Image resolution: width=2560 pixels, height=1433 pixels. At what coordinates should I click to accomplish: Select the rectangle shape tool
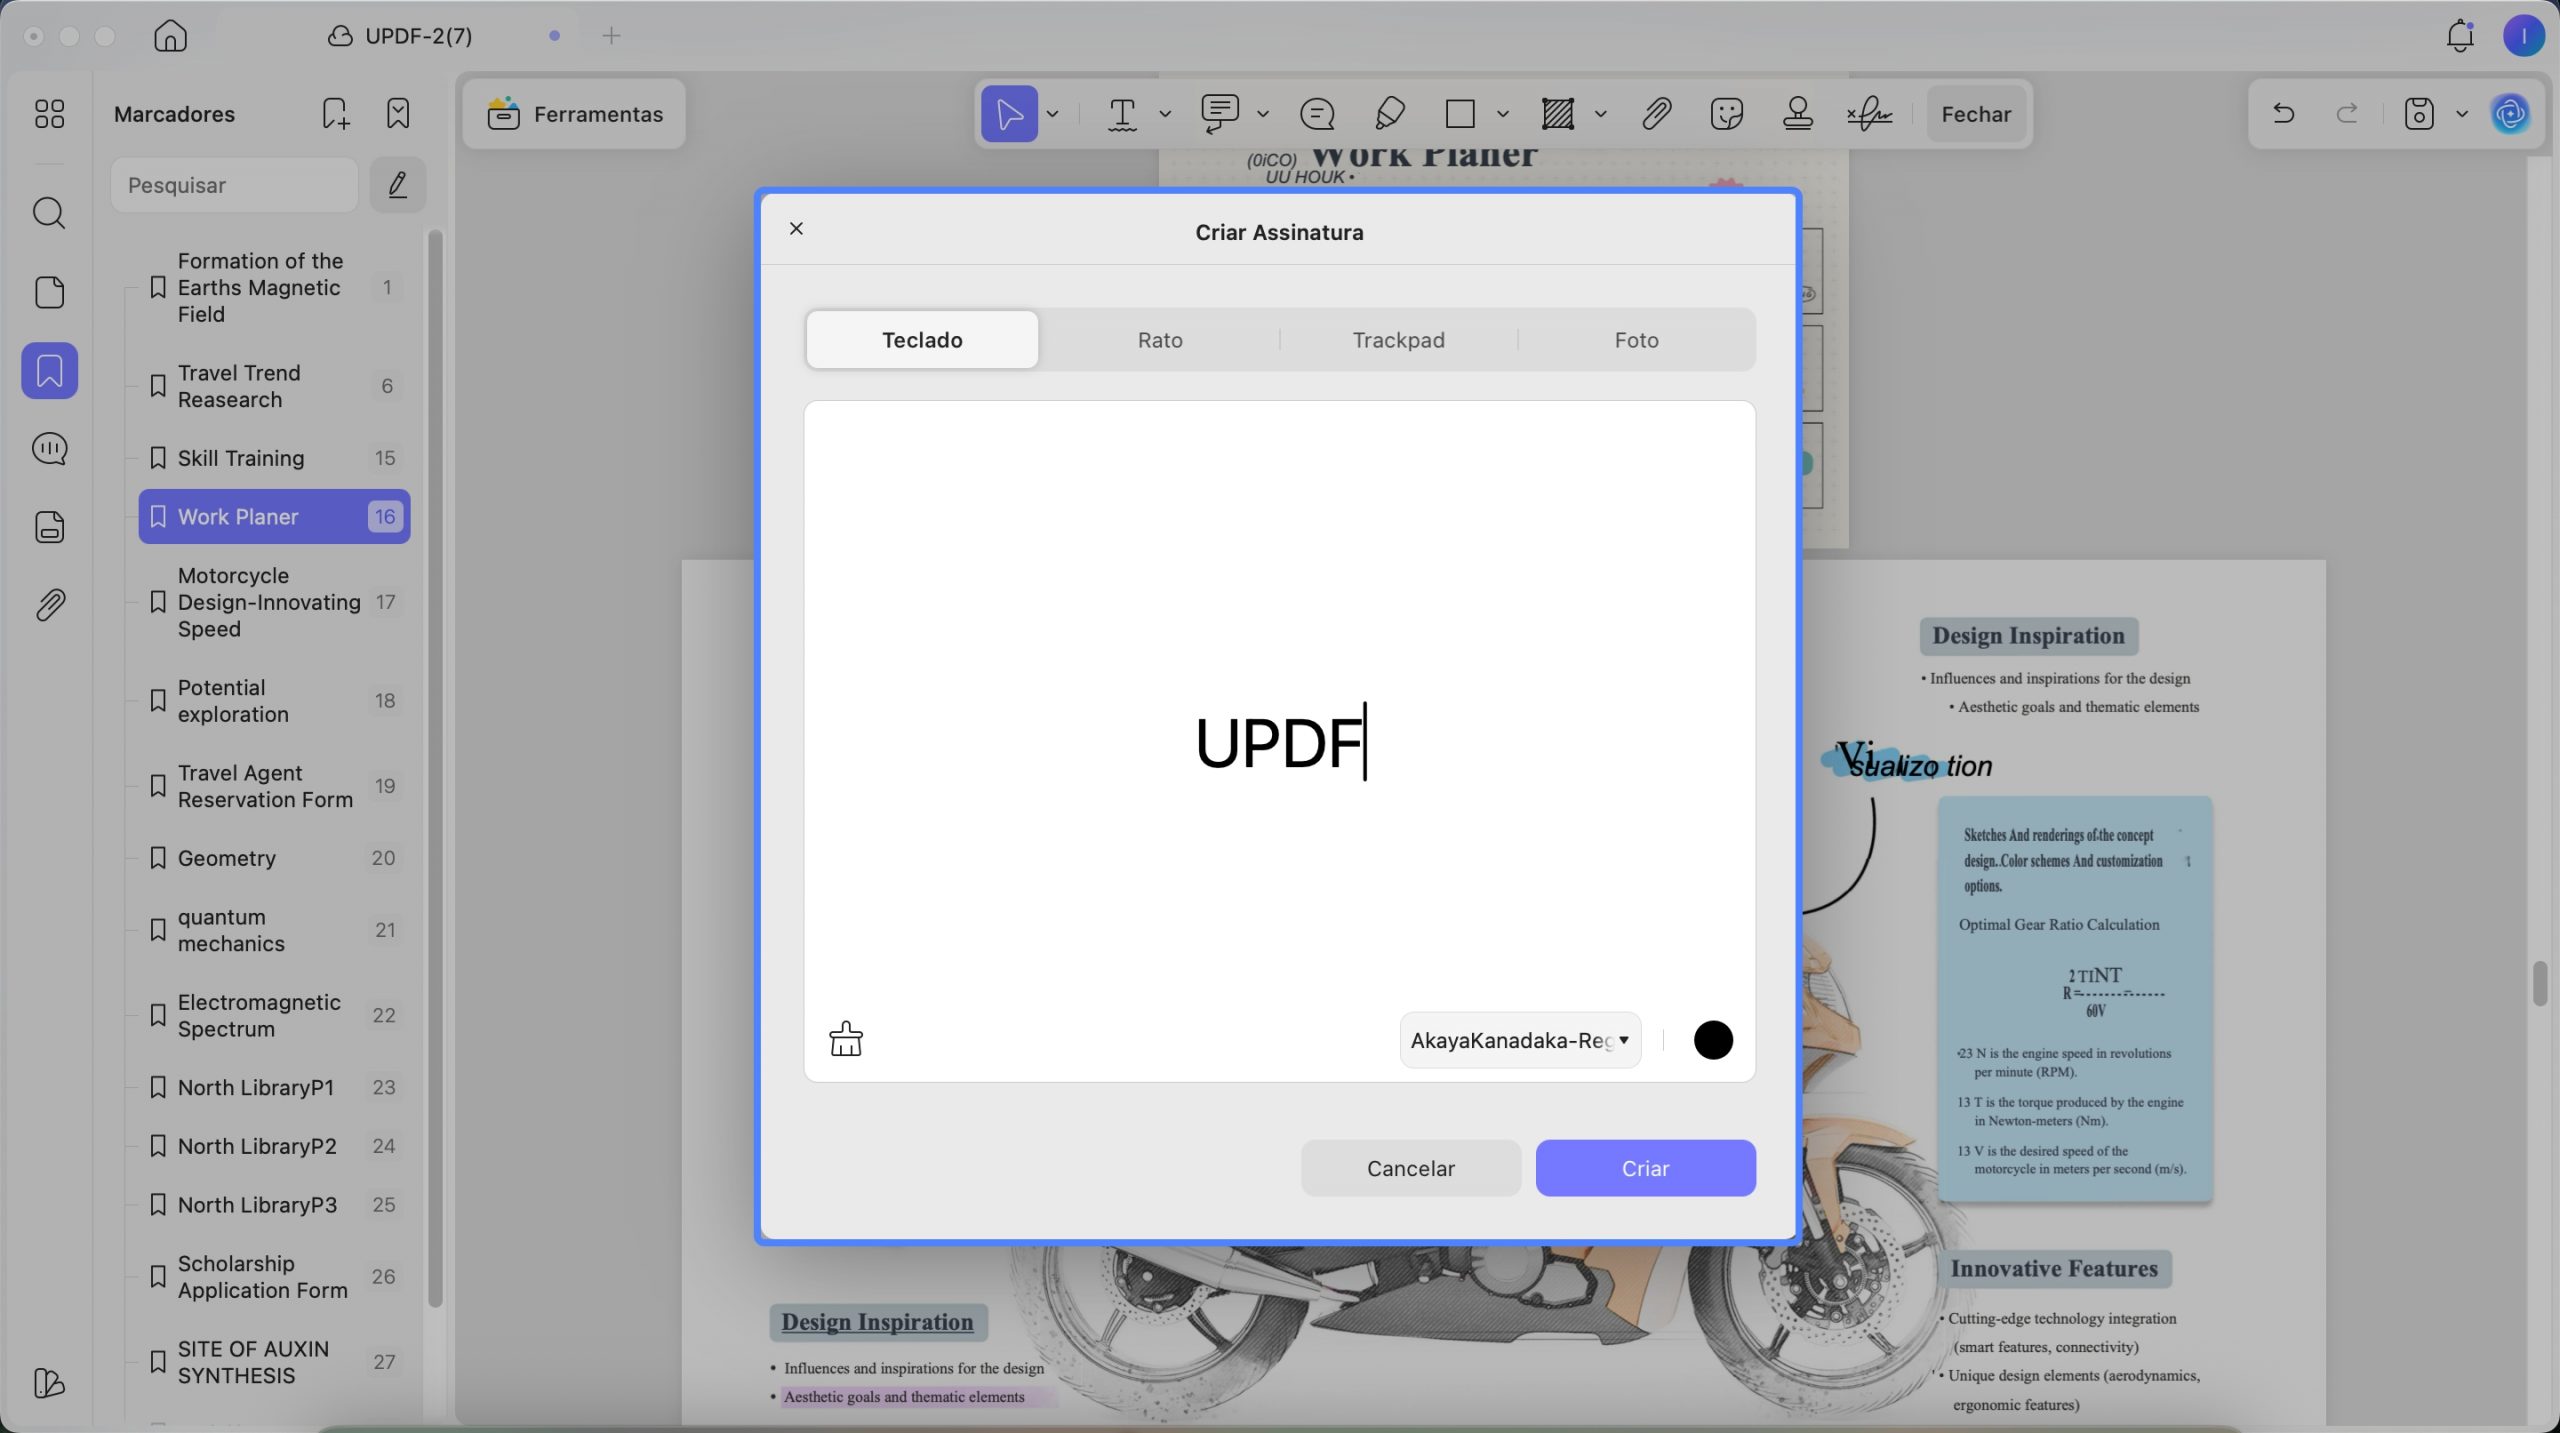pyautogui.click(x=1460, y=114)
